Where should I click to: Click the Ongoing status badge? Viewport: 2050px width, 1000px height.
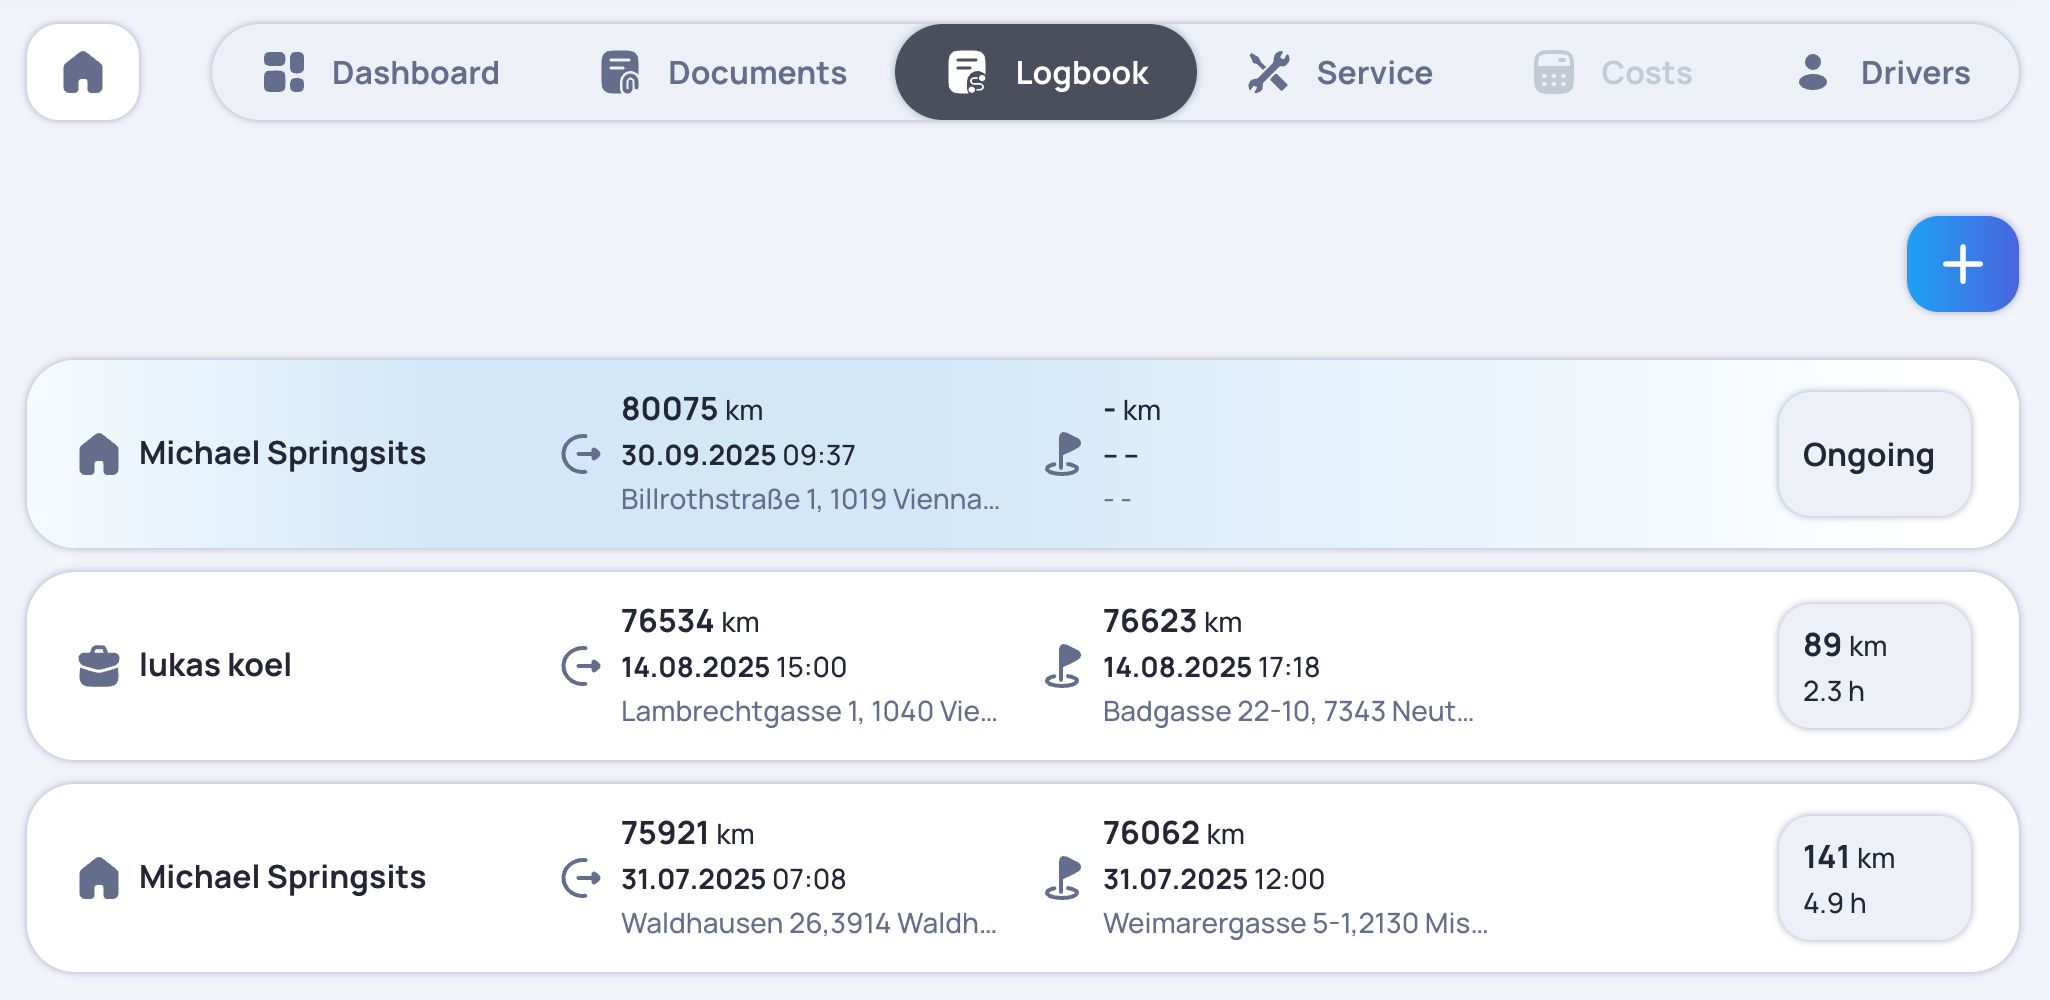[1874, 453]
